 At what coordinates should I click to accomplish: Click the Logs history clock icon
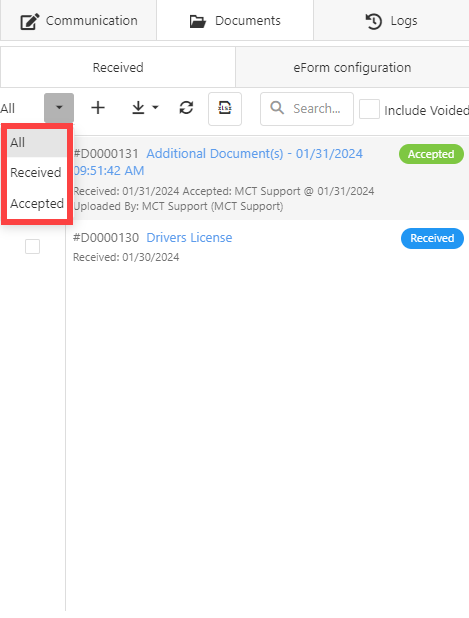[373, 21]
